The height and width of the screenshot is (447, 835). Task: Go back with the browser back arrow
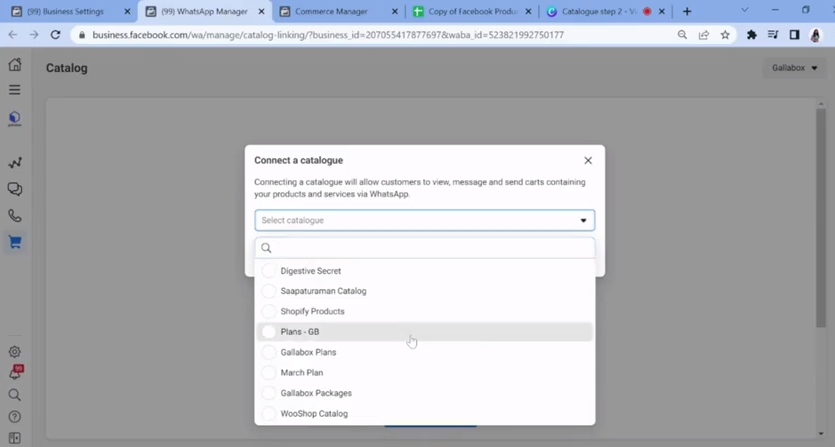13,35
